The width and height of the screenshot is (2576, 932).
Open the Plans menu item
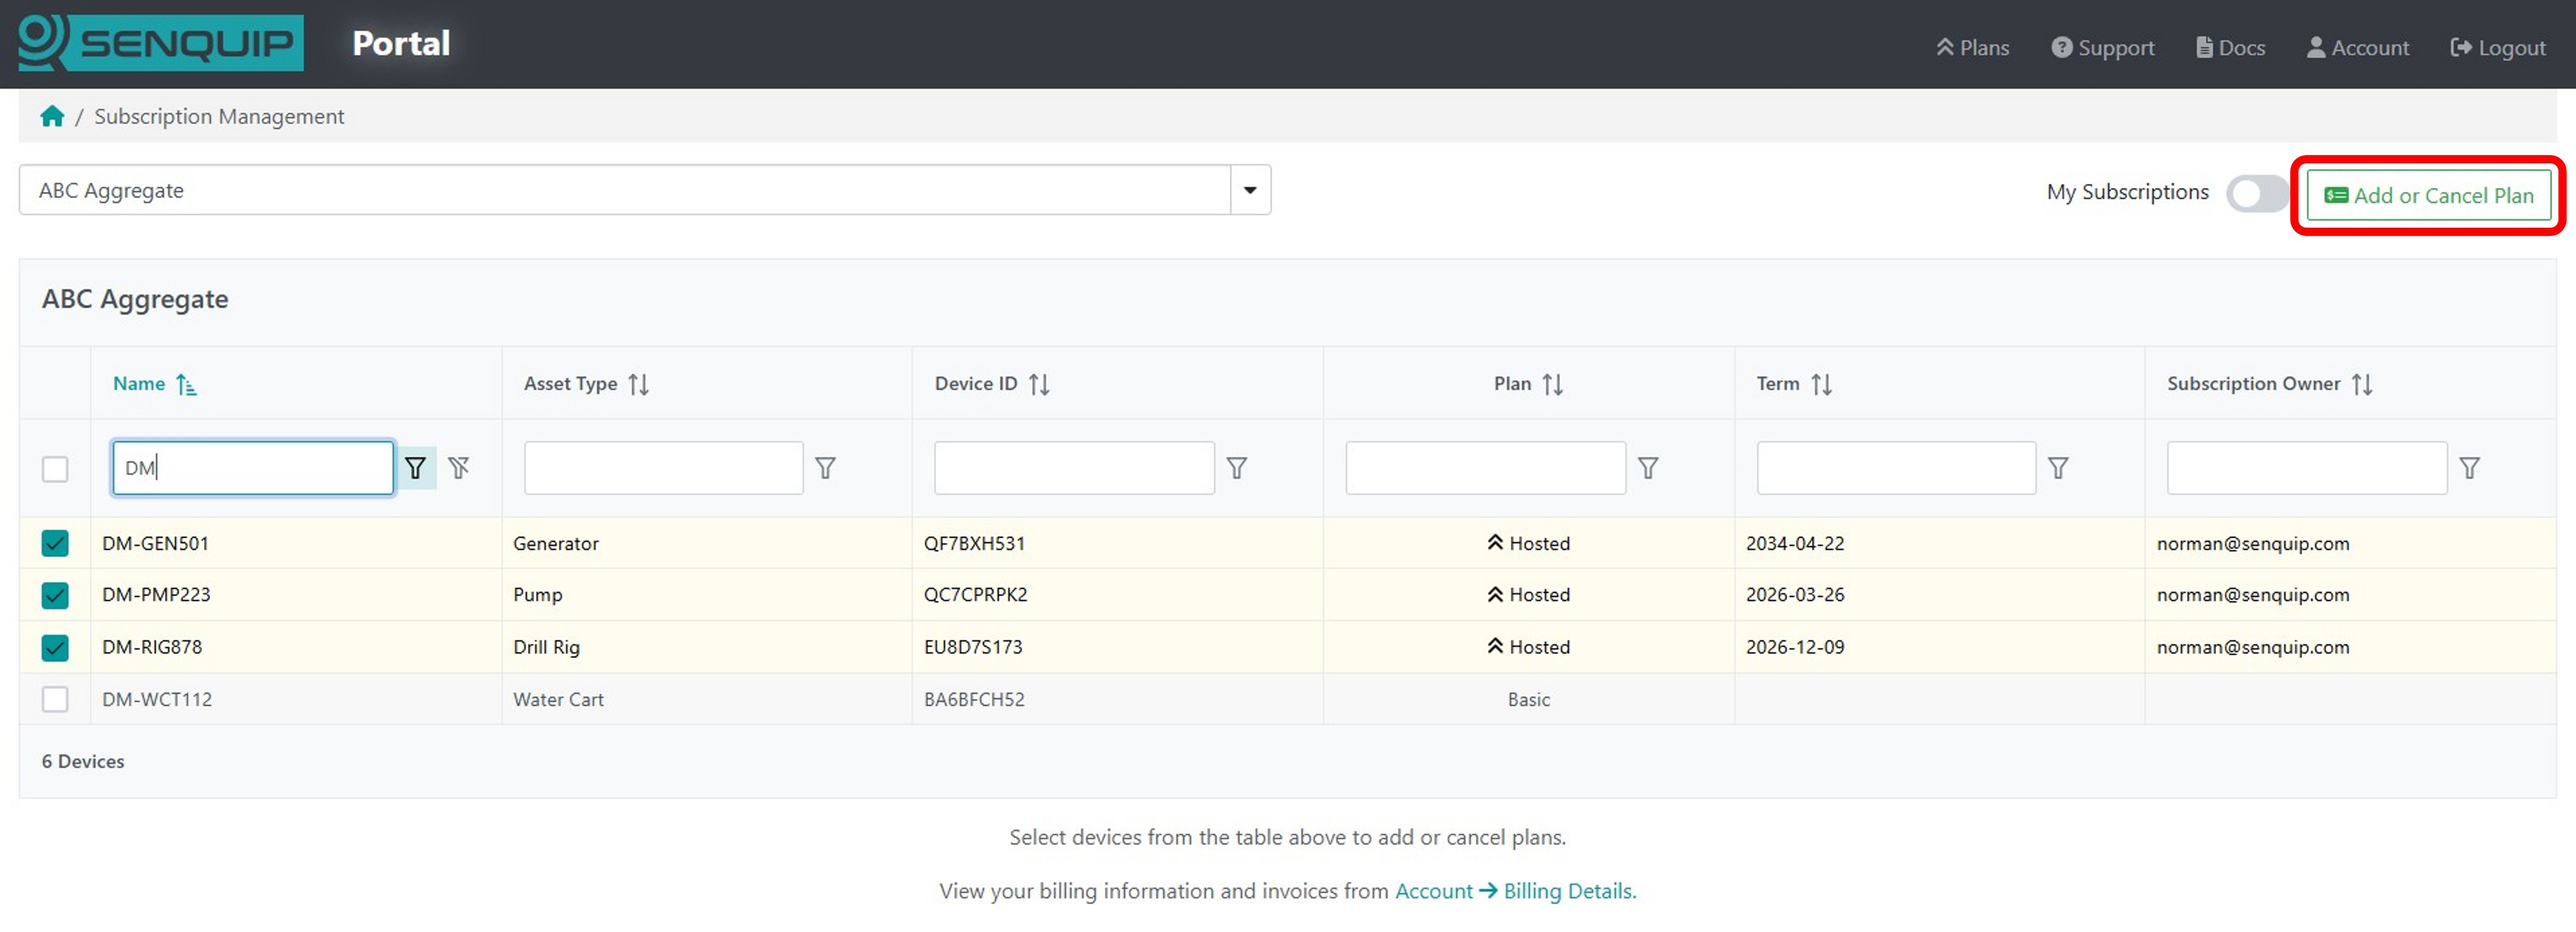click(x=1973, y=48)
